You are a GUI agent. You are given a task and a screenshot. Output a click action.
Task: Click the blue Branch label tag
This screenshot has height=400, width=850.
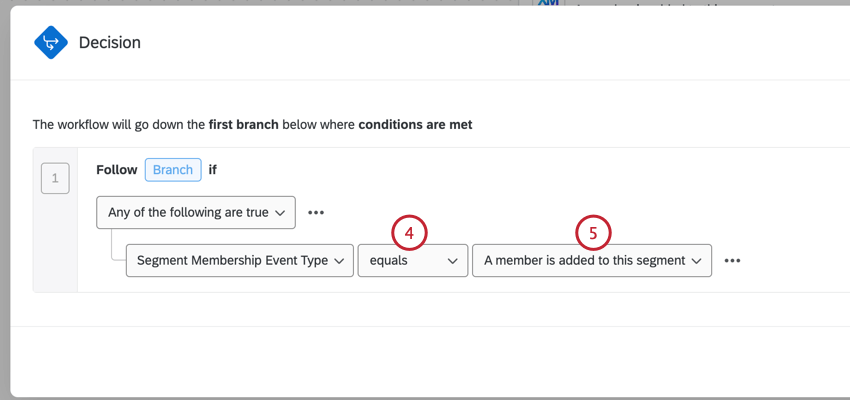[x=173, y=170]
